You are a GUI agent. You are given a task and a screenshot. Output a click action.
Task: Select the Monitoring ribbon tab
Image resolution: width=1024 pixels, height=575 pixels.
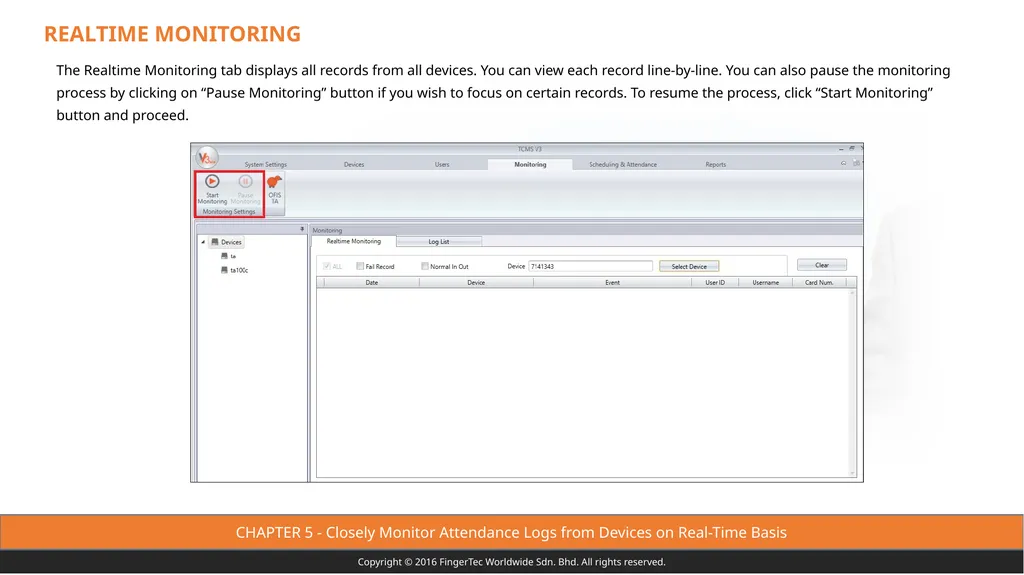click(530, 165)
